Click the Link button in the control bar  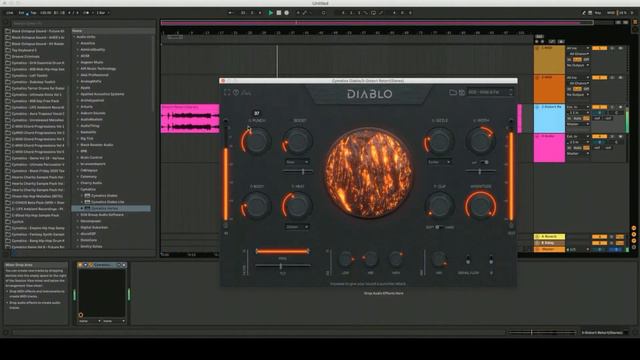[9, 13]
